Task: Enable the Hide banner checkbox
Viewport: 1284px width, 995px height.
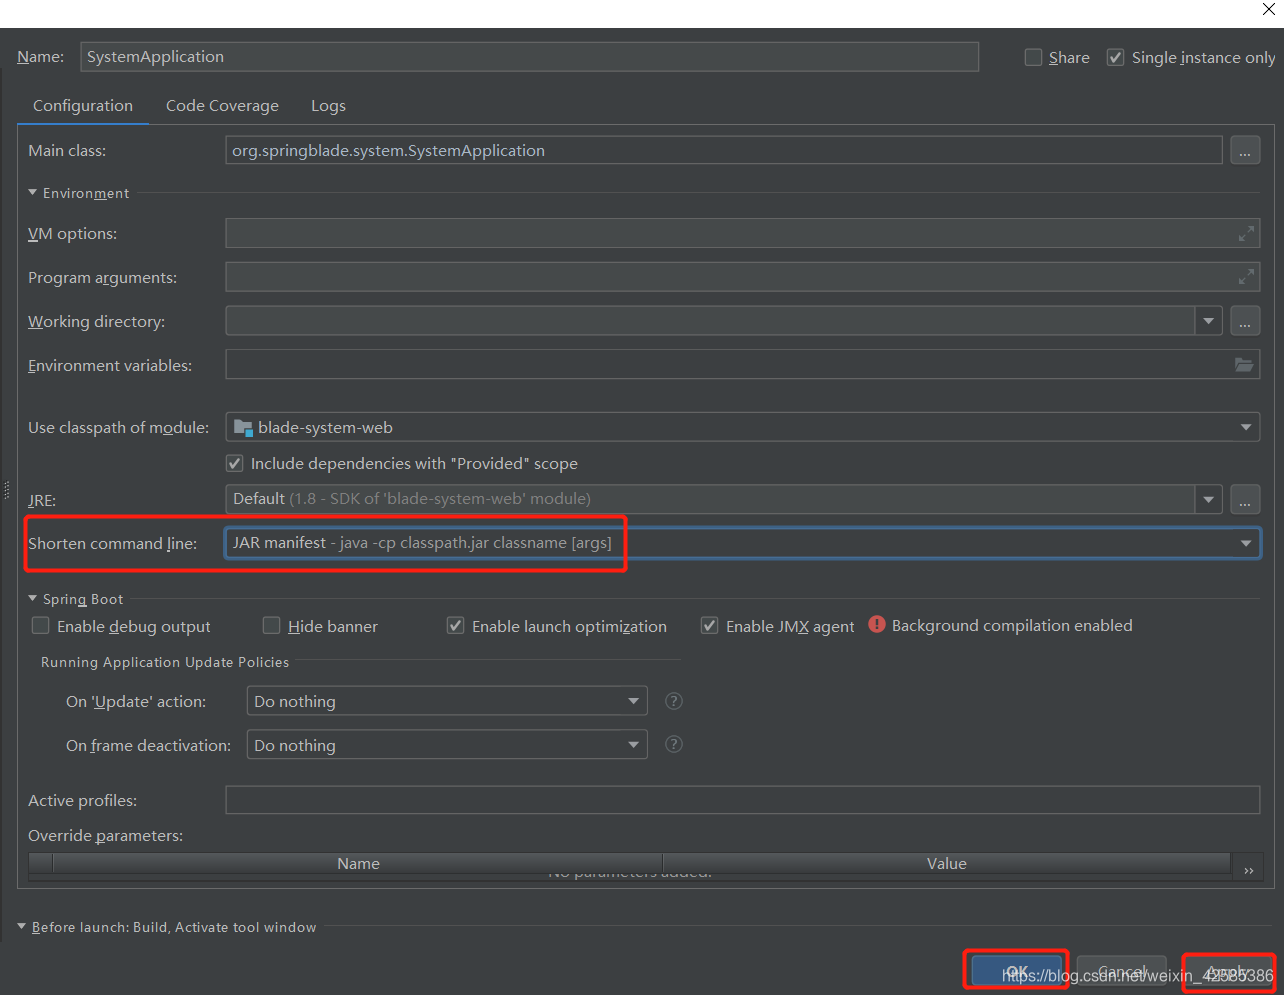Action: pos(271,625)
